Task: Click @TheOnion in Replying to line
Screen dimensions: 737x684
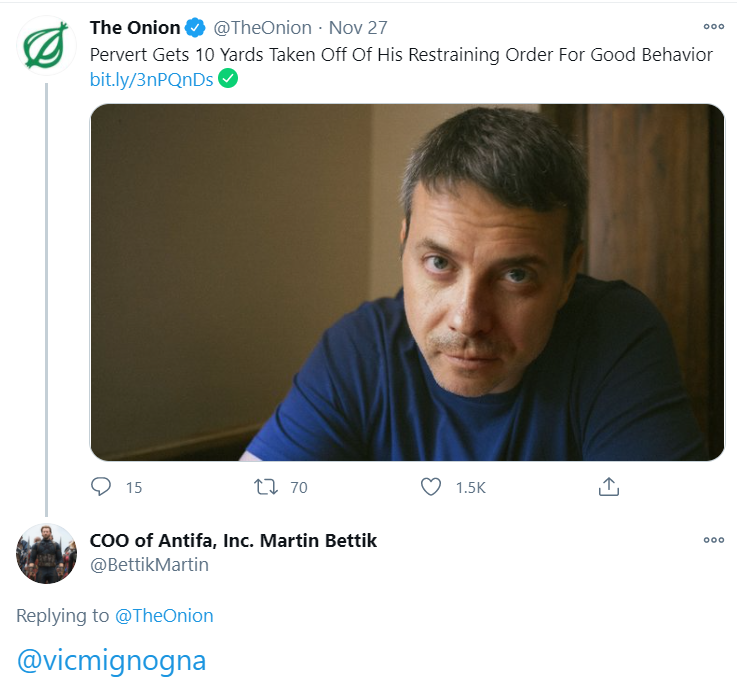Action: pyautogui.click(x=164, y=615)
